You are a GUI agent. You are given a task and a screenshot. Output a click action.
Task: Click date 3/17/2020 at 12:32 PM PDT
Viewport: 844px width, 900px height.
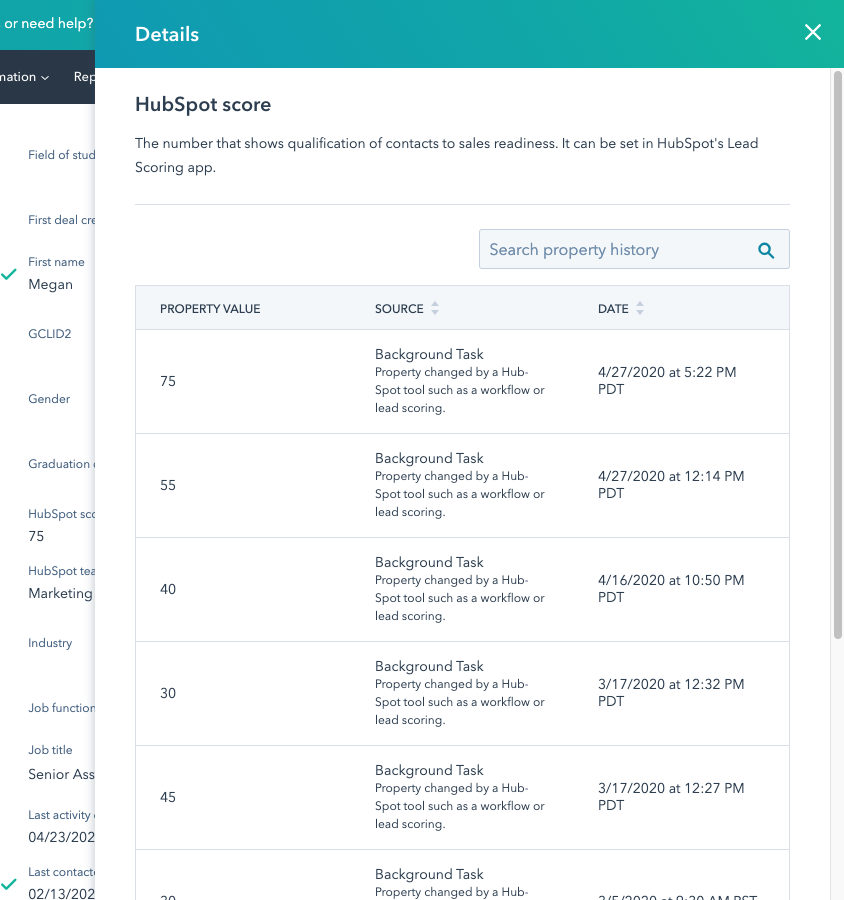point(671,692)
